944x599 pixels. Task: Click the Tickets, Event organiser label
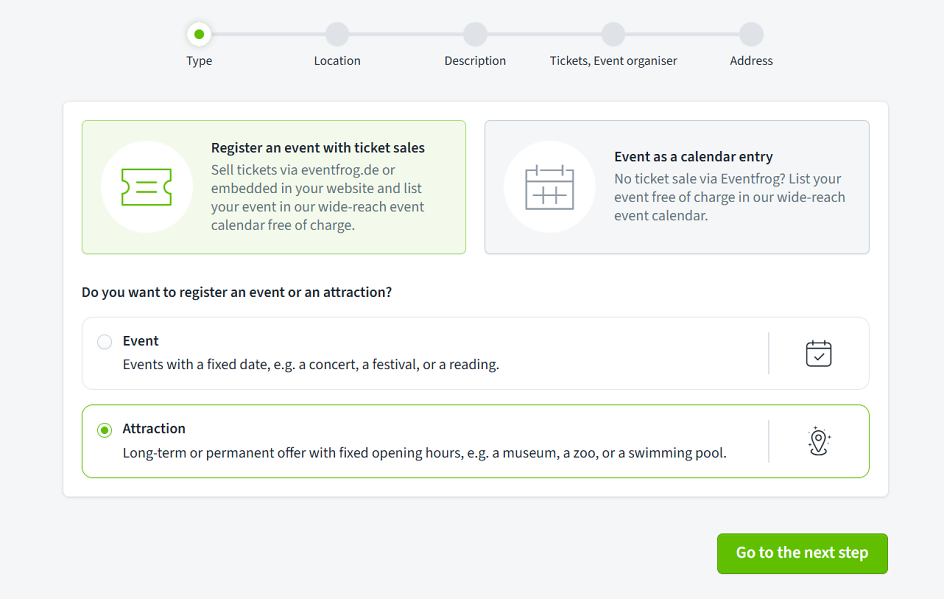[x=613, y=61]
